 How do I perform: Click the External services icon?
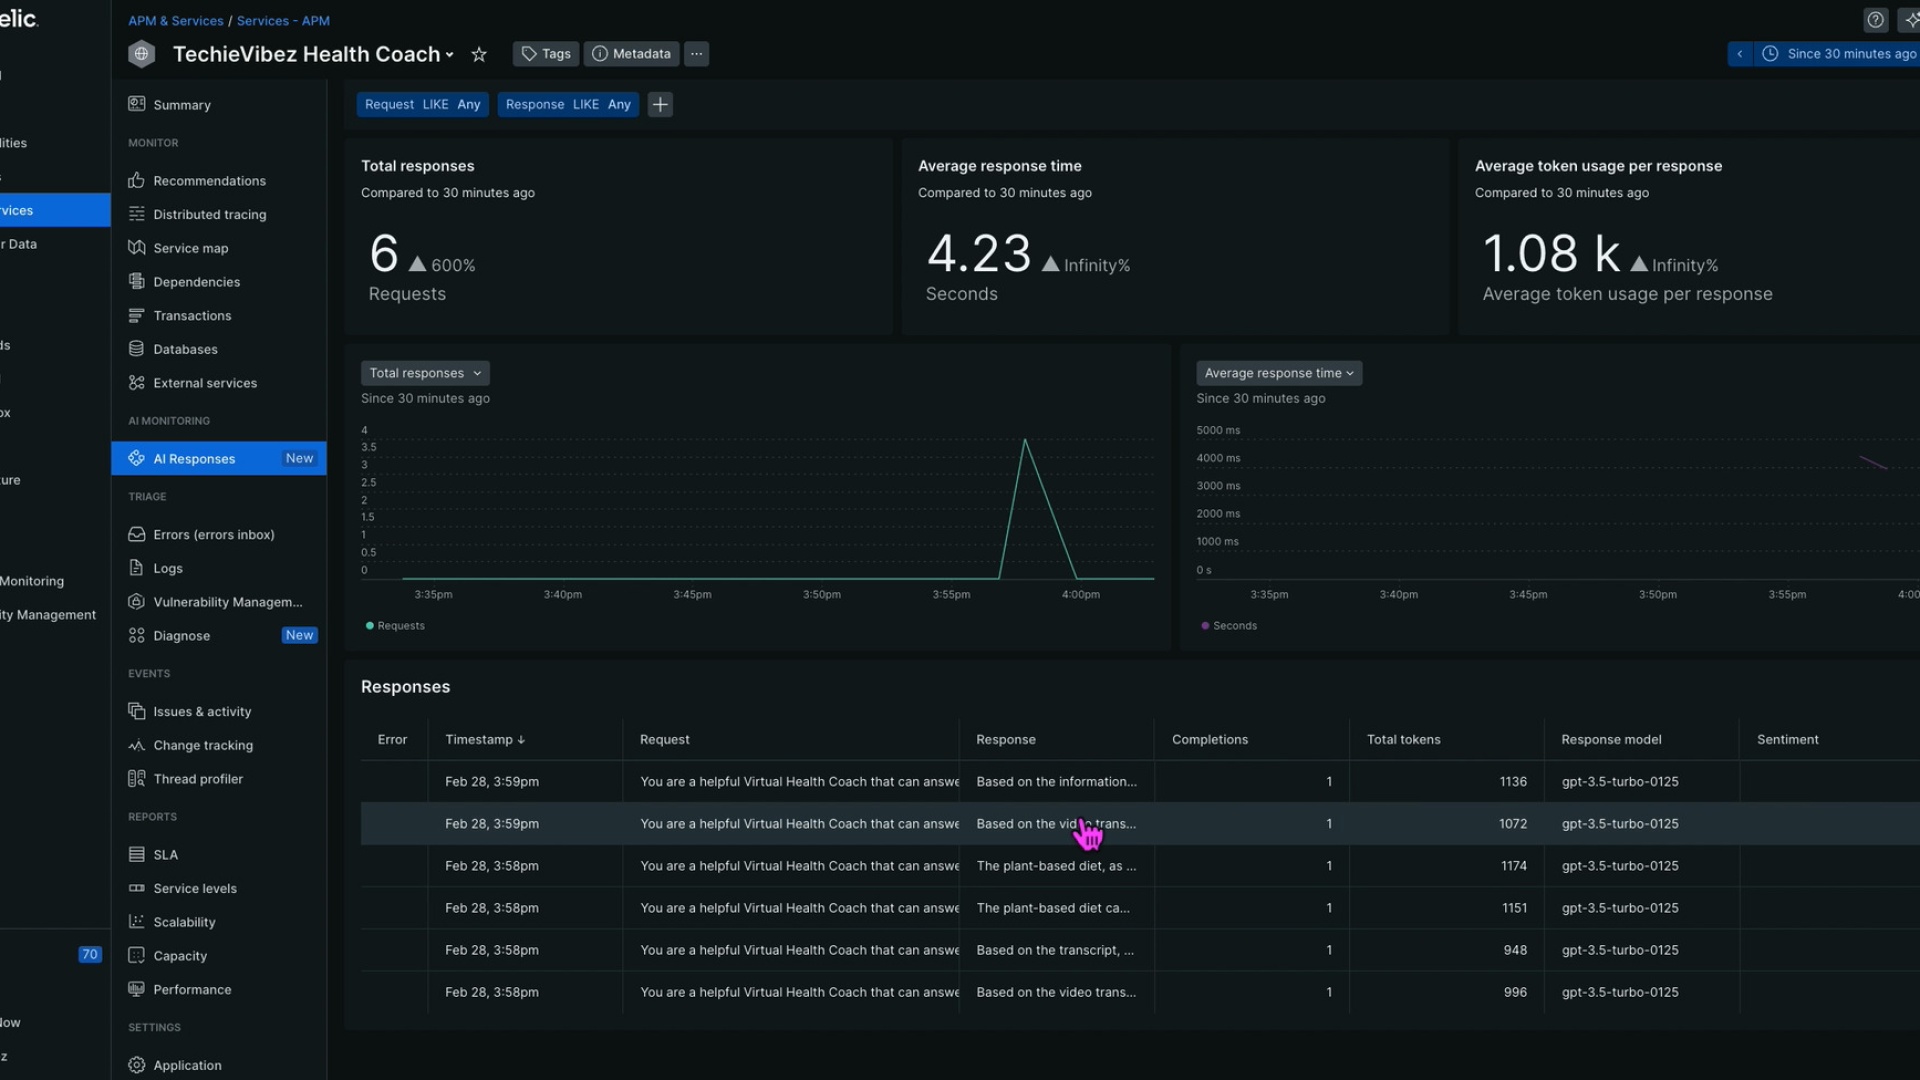pos(137,383)
